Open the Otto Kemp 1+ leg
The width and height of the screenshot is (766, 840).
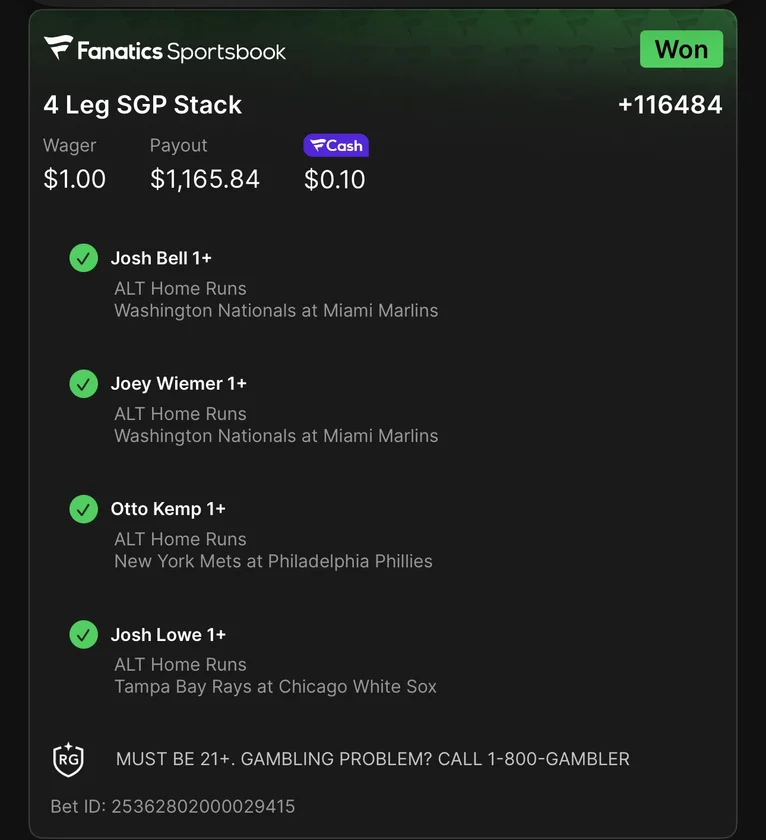(168, 509)
